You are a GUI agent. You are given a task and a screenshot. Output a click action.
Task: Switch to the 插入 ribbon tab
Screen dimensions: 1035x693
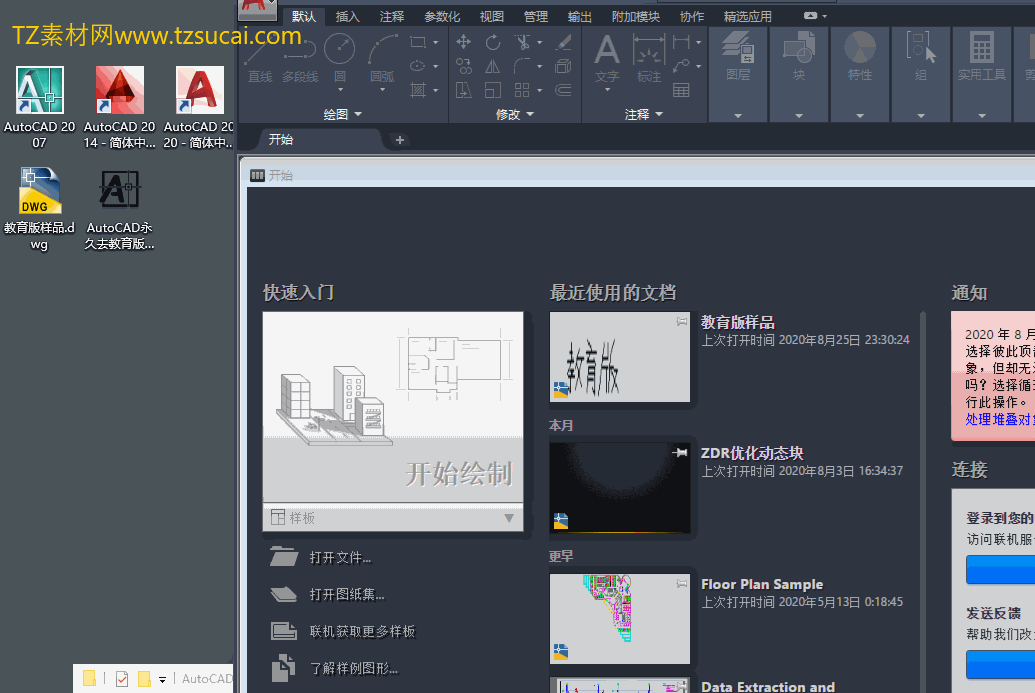pos(347,16)
